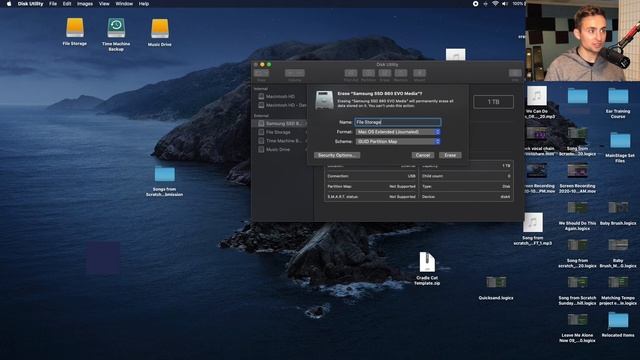Click the Partition toolbar icon
The width and height of the screenshot is (640, 360).
[x=368, y=73]
